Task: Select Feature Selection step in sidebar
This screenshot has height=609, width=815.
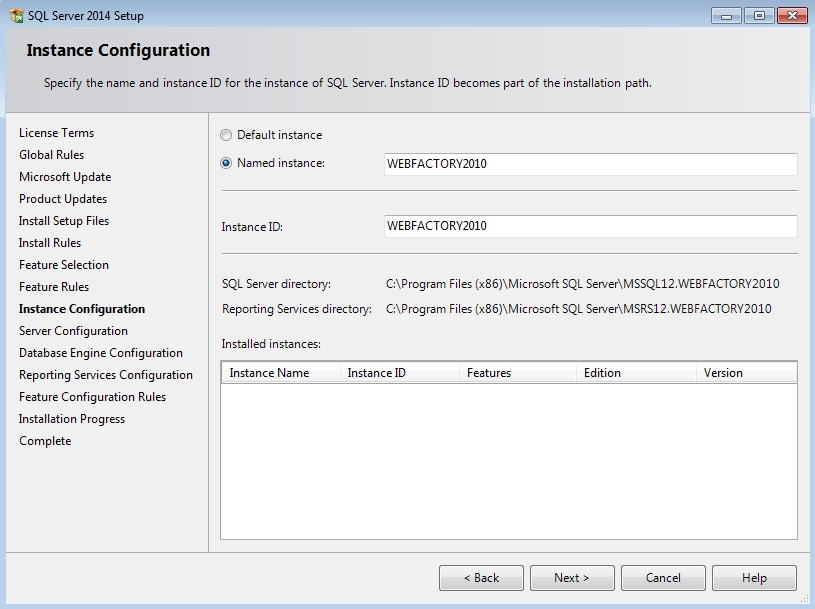Action: click(x=64, y=265)
